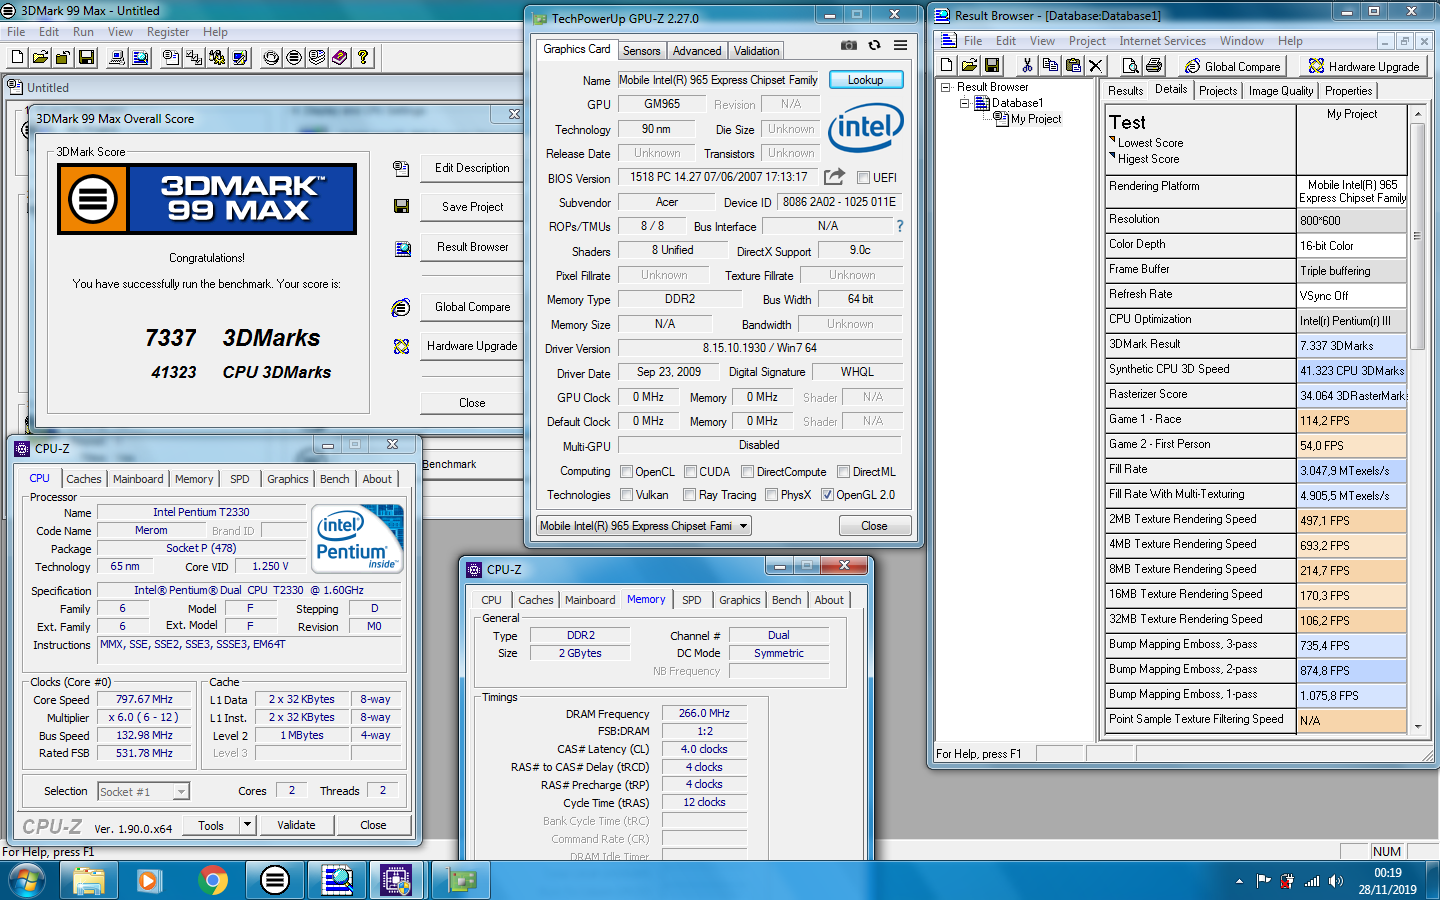Switch to the Sensors tab in GPU-Z
This screenshot has width=1440, height=900.
click(641, 51)
